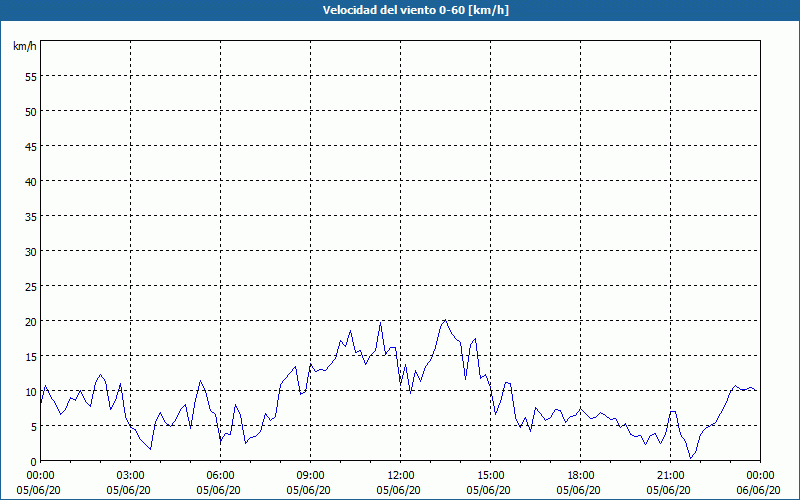The height and width of the screenshot is (500, 800).
Task: Click the 15:00 time label on x-axis
Action: point(490,476)
